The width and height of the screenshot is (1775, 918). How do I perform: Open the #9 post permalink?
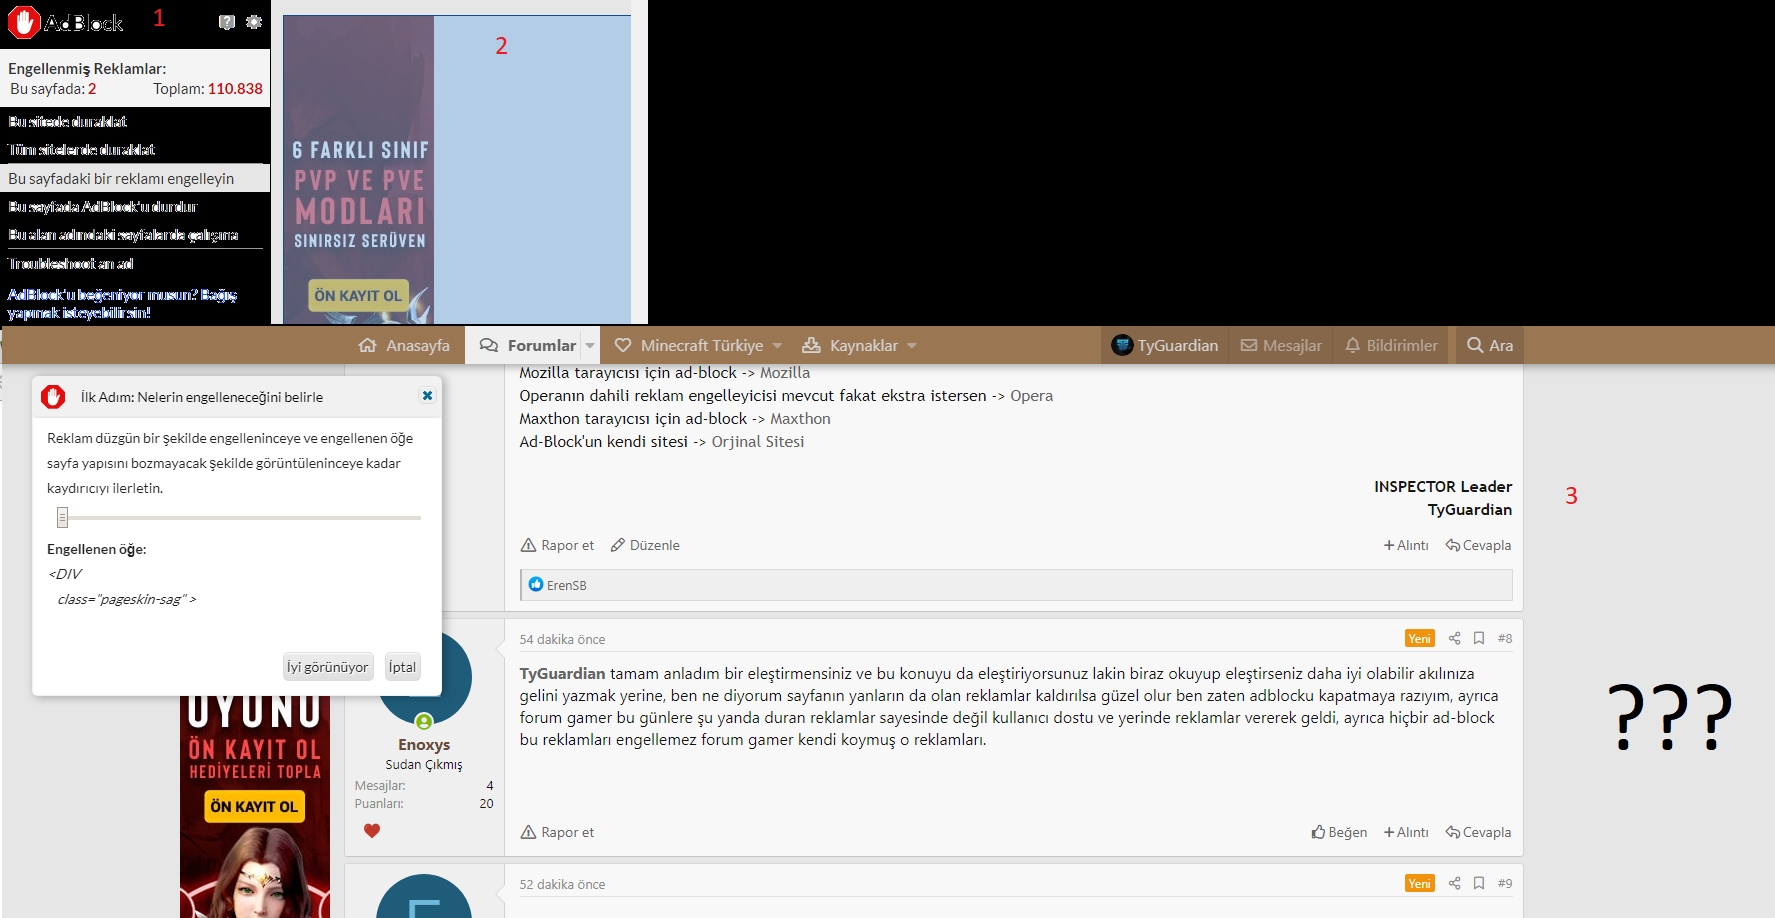[1505, 883]
